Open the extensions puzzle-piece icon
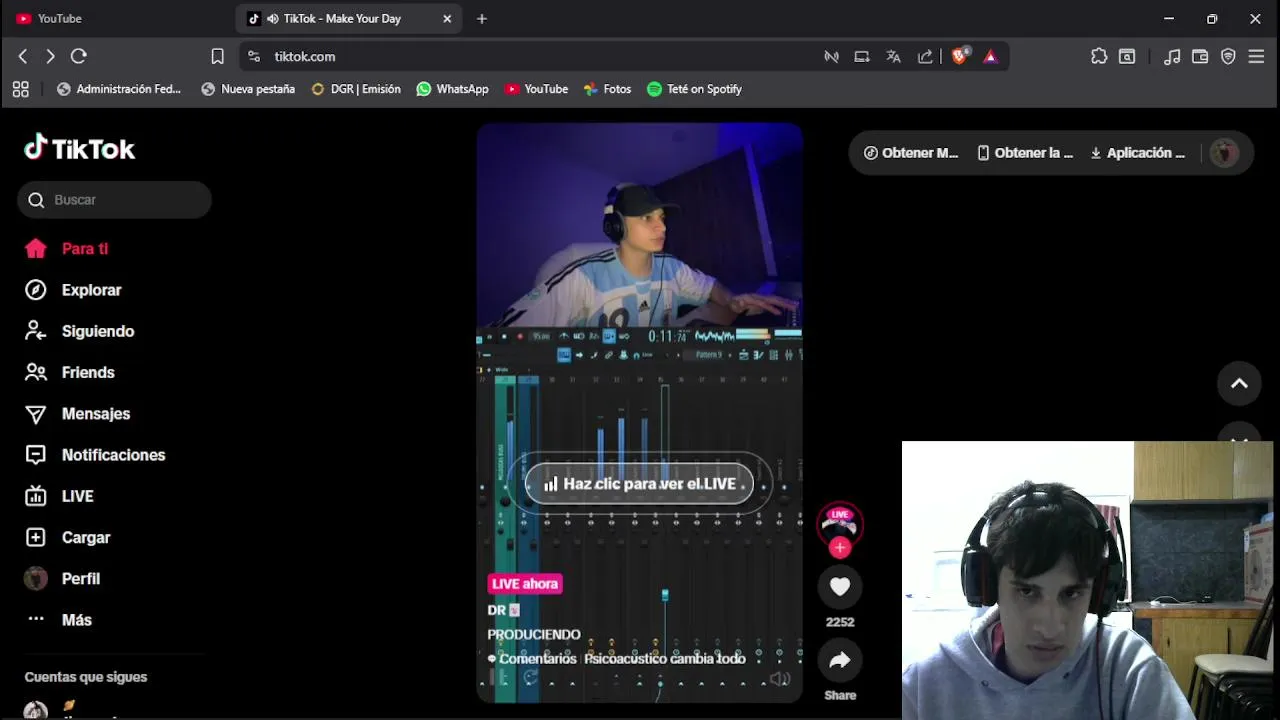The width and height of the screenshot is (1280, 720). [1099, 57]
